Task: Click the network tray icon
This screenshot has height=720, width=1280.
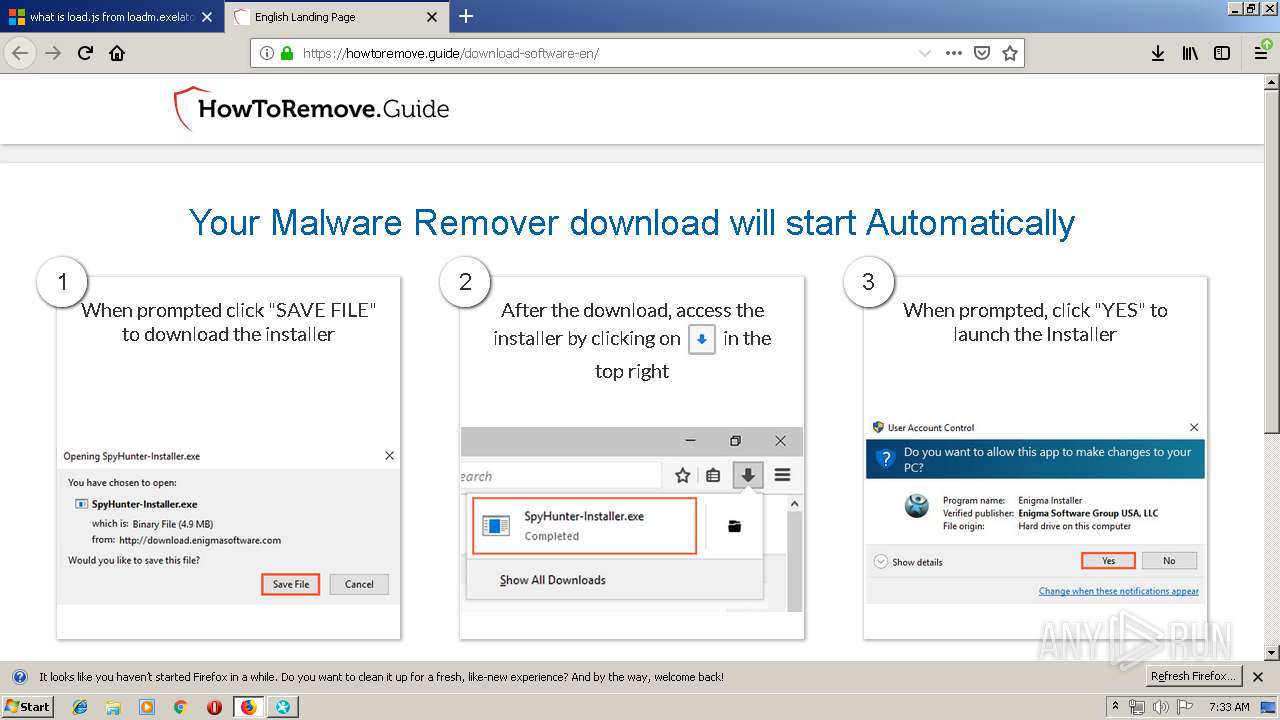Action: [1138, 707]
